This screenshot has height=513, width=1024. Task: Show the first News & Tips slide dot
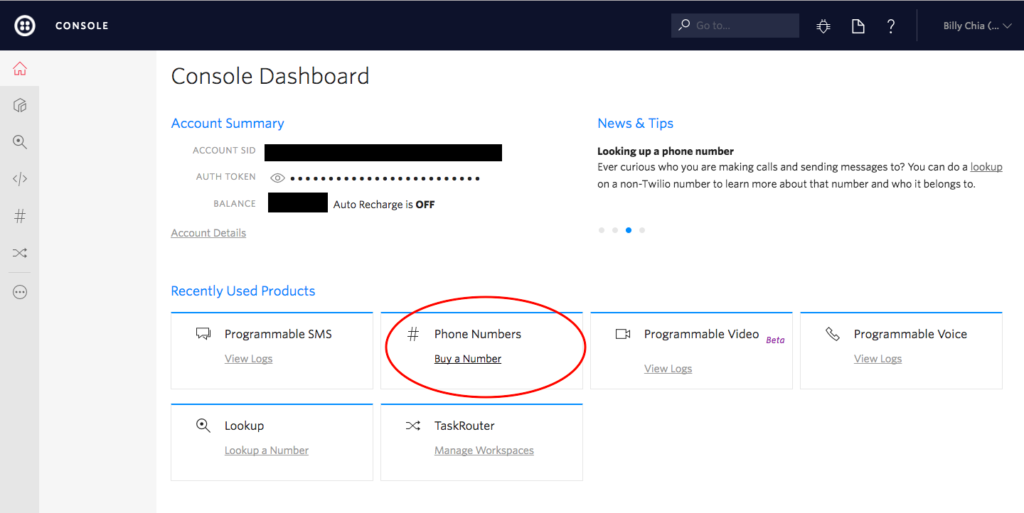601,230
